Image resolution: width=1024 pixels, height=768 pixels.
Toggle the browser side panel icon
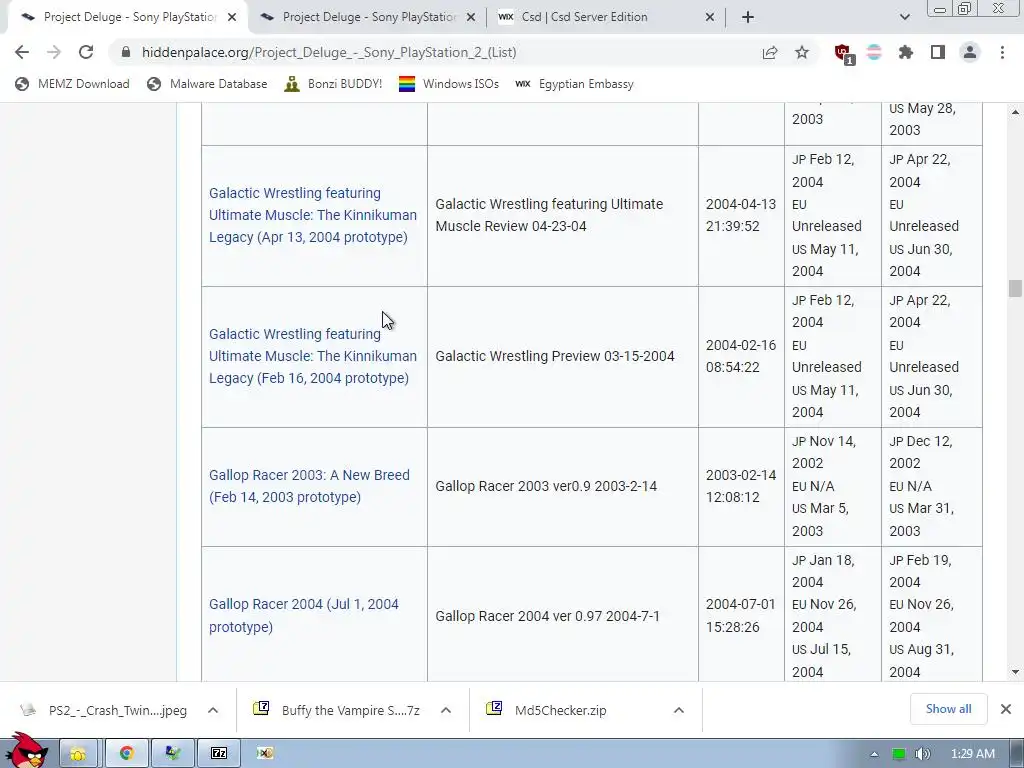pos(938,52)
